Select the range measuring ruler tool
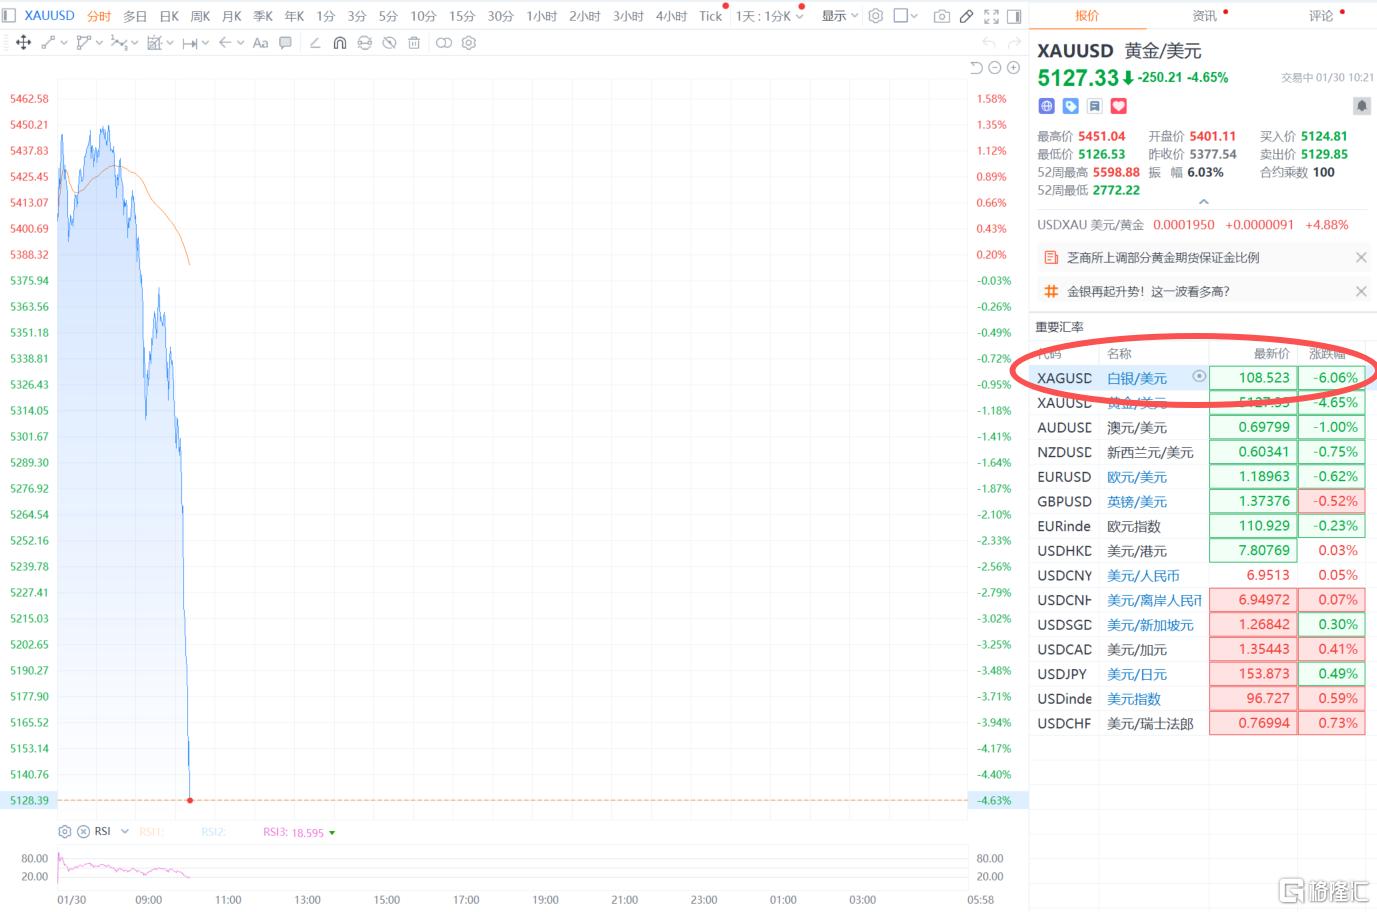 pos(189,43)
